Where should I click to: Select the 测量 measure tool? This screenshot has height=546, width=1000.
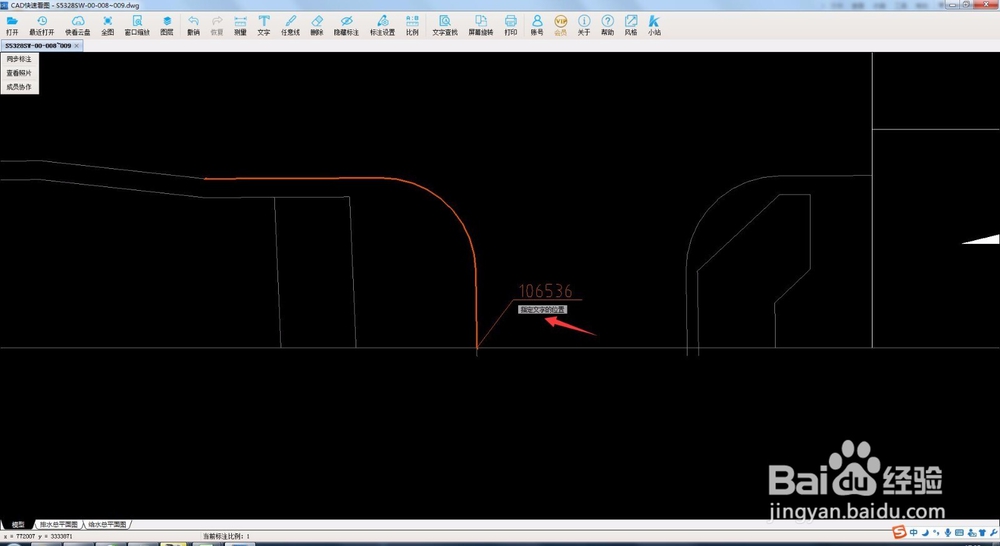pyautogui.click(x=240, y=26)
